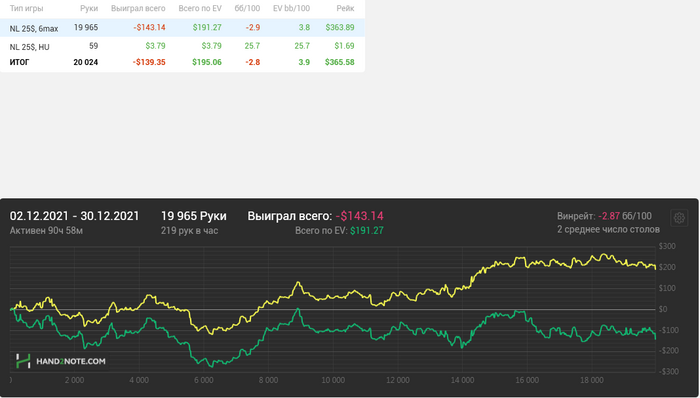Click the 18 000 x-axis label
The width and height of the screenshot is (700, 398).
pyautogui.click(x=592, y=381)
